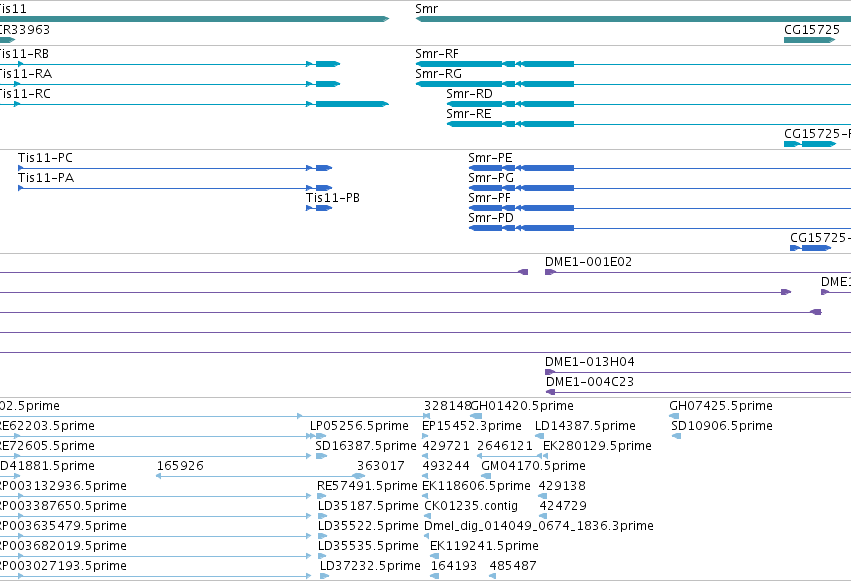
Task: Click the Tis11-RC thick exon bar
Action: [352, 104]
